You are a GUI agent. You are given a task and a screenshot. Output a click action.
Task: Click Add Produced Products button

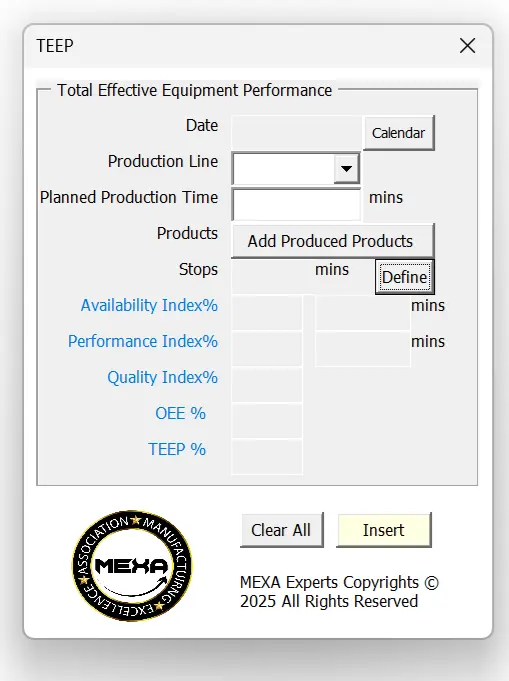tap(333, 241)
